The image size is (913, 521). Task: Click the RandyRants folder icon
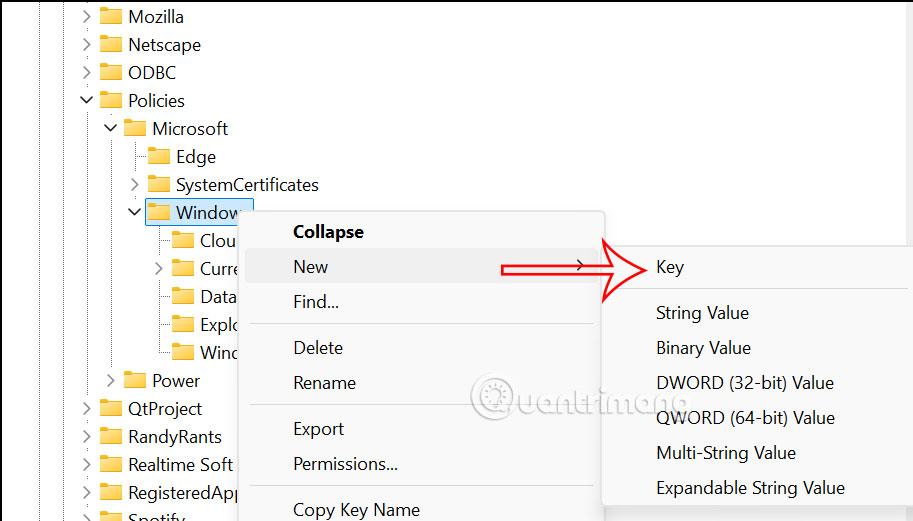111,436
